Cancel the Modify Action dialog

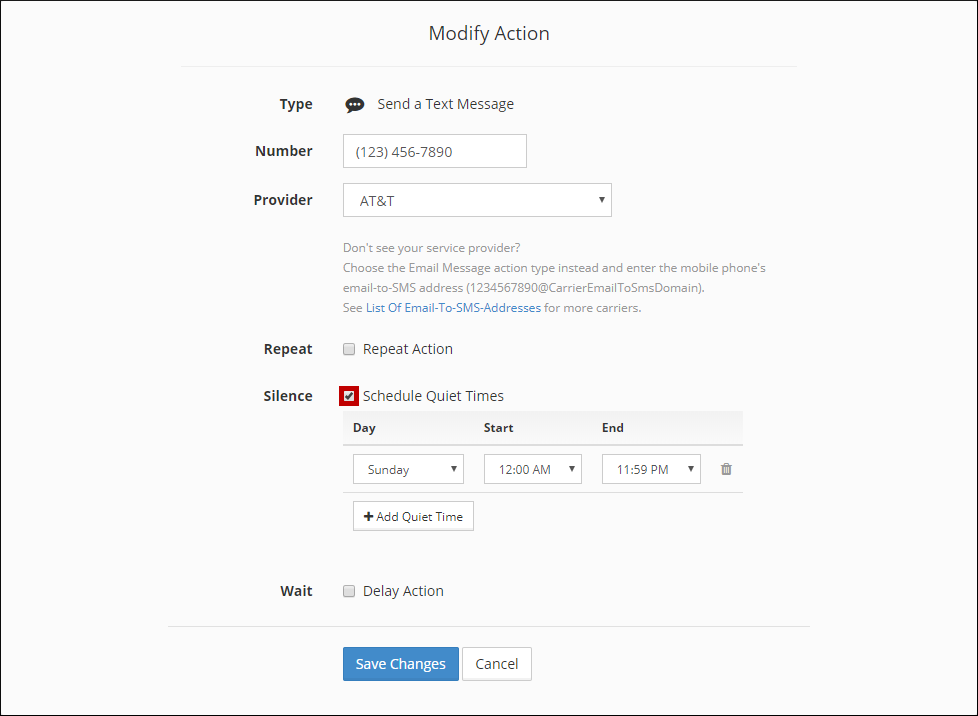point(496,664)
